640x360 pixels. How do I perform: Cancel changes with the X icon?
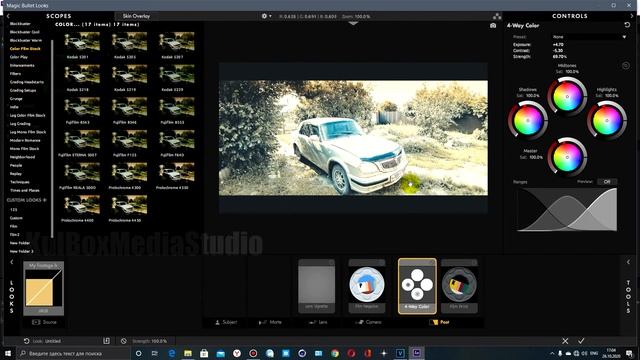(x=565, y=340)
